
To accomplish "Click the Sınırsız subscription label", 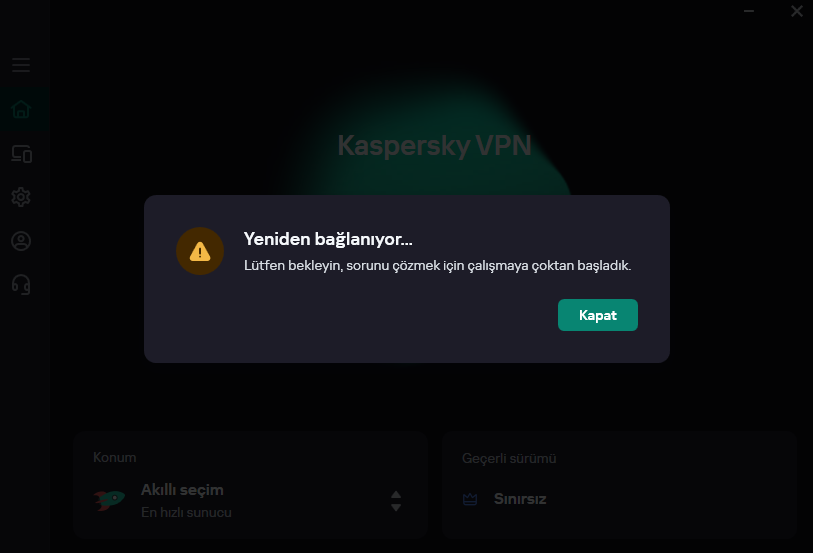I will point(520,499).
